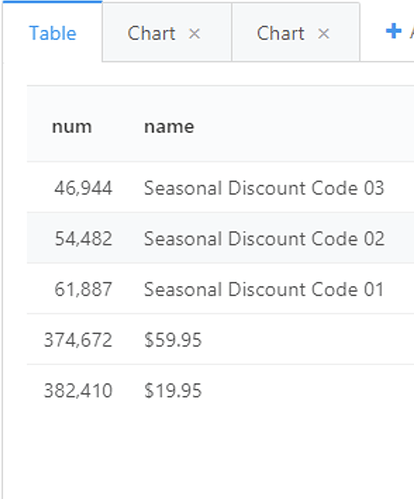Select the 61,887 num cell
414x499 pixels.
[x=83, y=289]
